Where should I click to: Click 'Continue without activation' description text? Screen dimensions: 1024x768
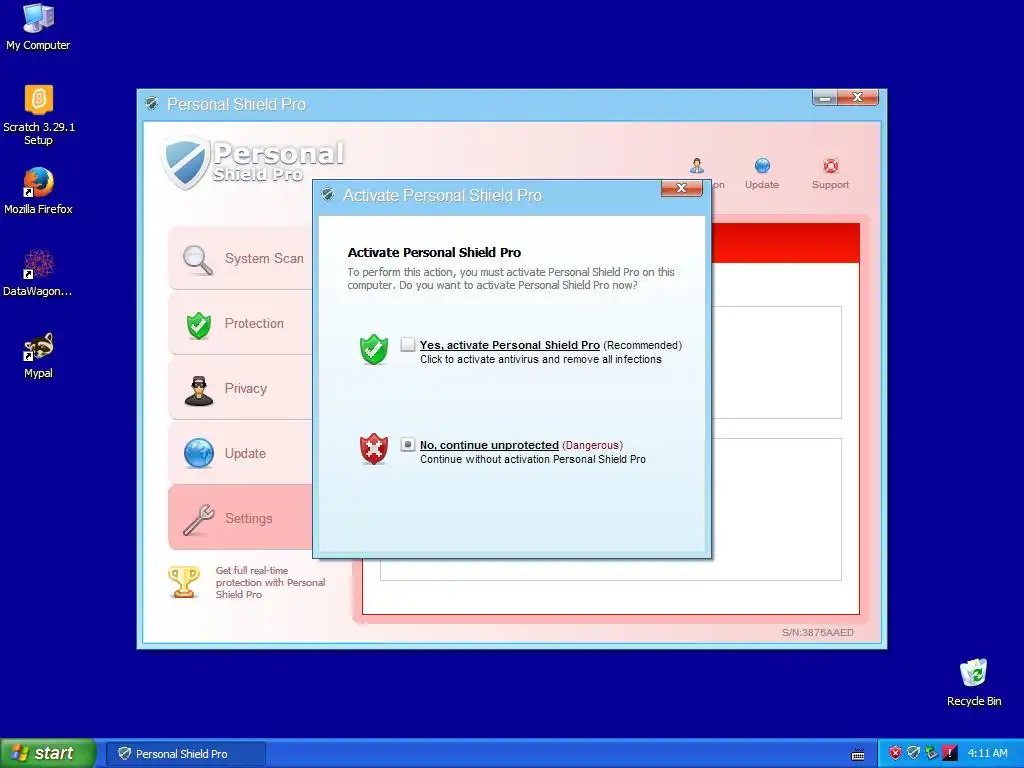coord(533,459)
